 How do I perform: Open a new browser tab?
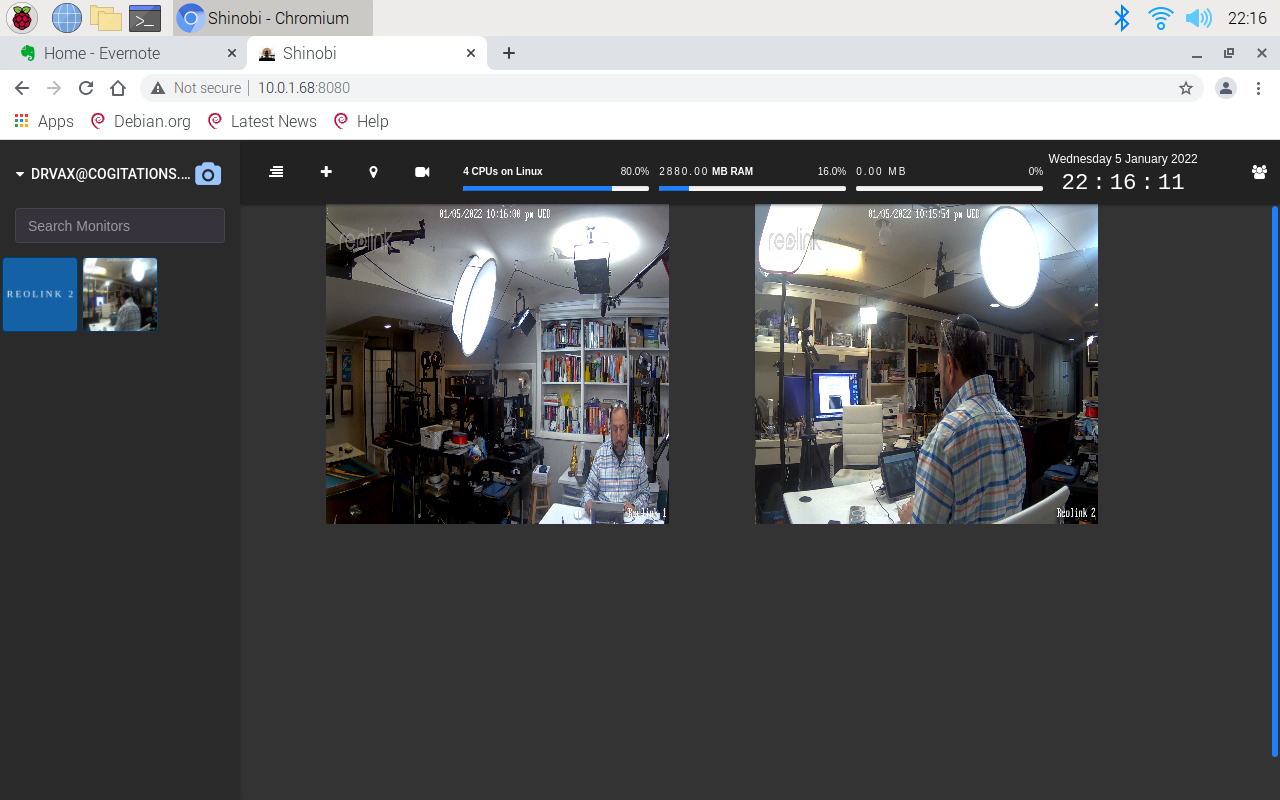[509, 53]
